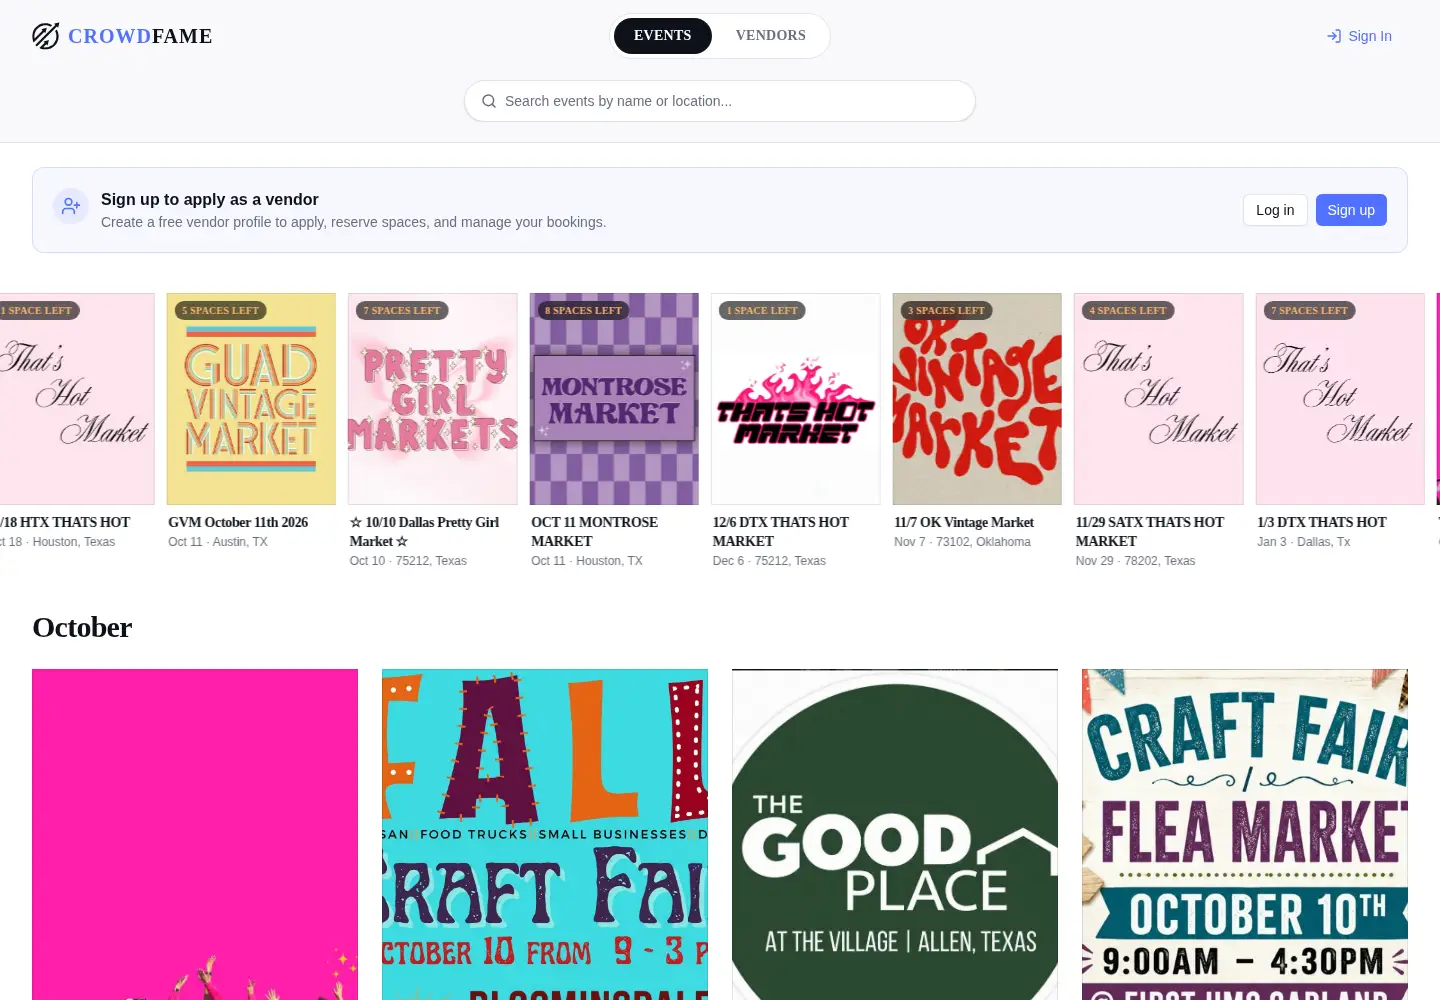The width and height of the screenshot is (1440, 1000).
Task: Focus the search events input field
Action: pyautogui.click(x=720, y=101)
